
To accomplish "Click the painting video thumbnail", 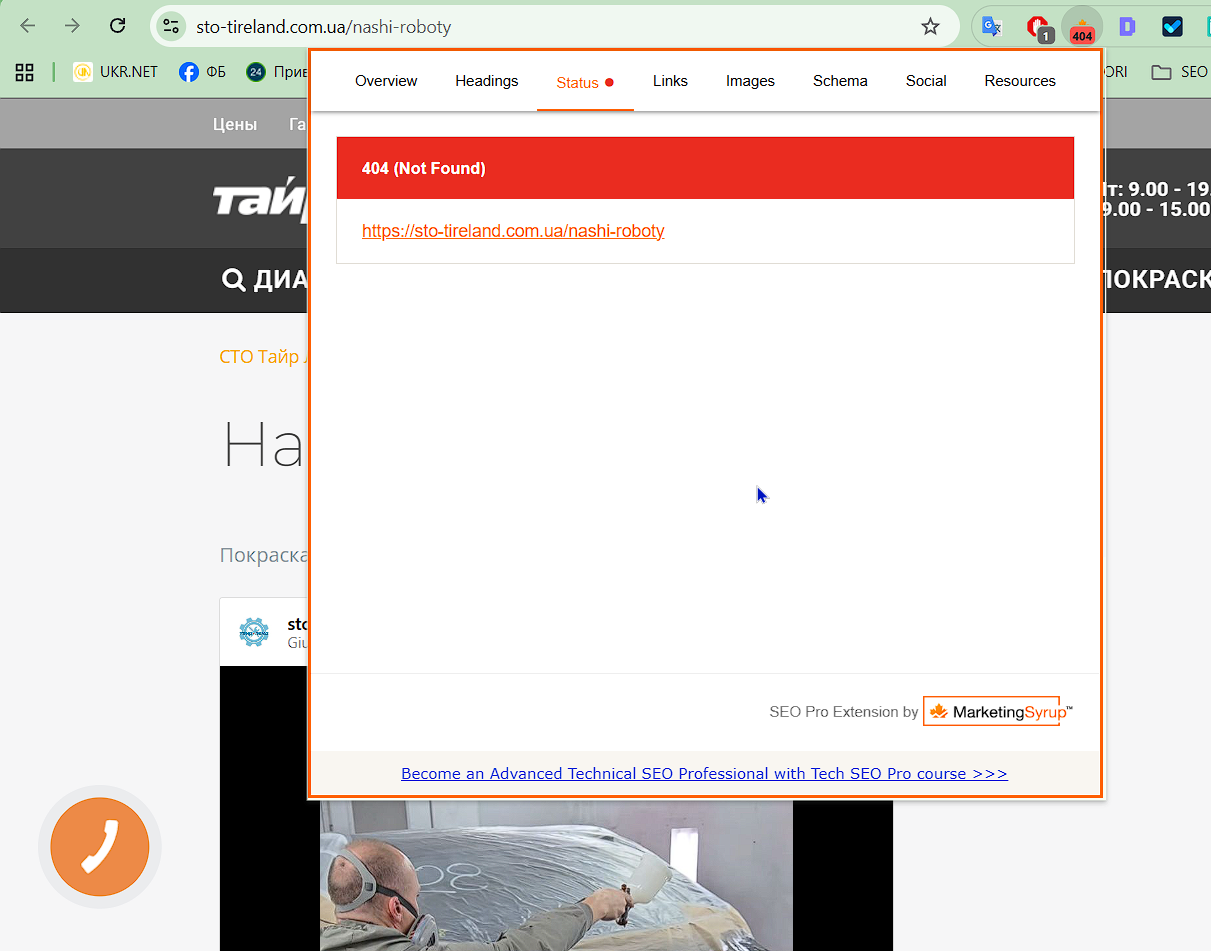I will point(556,875).
